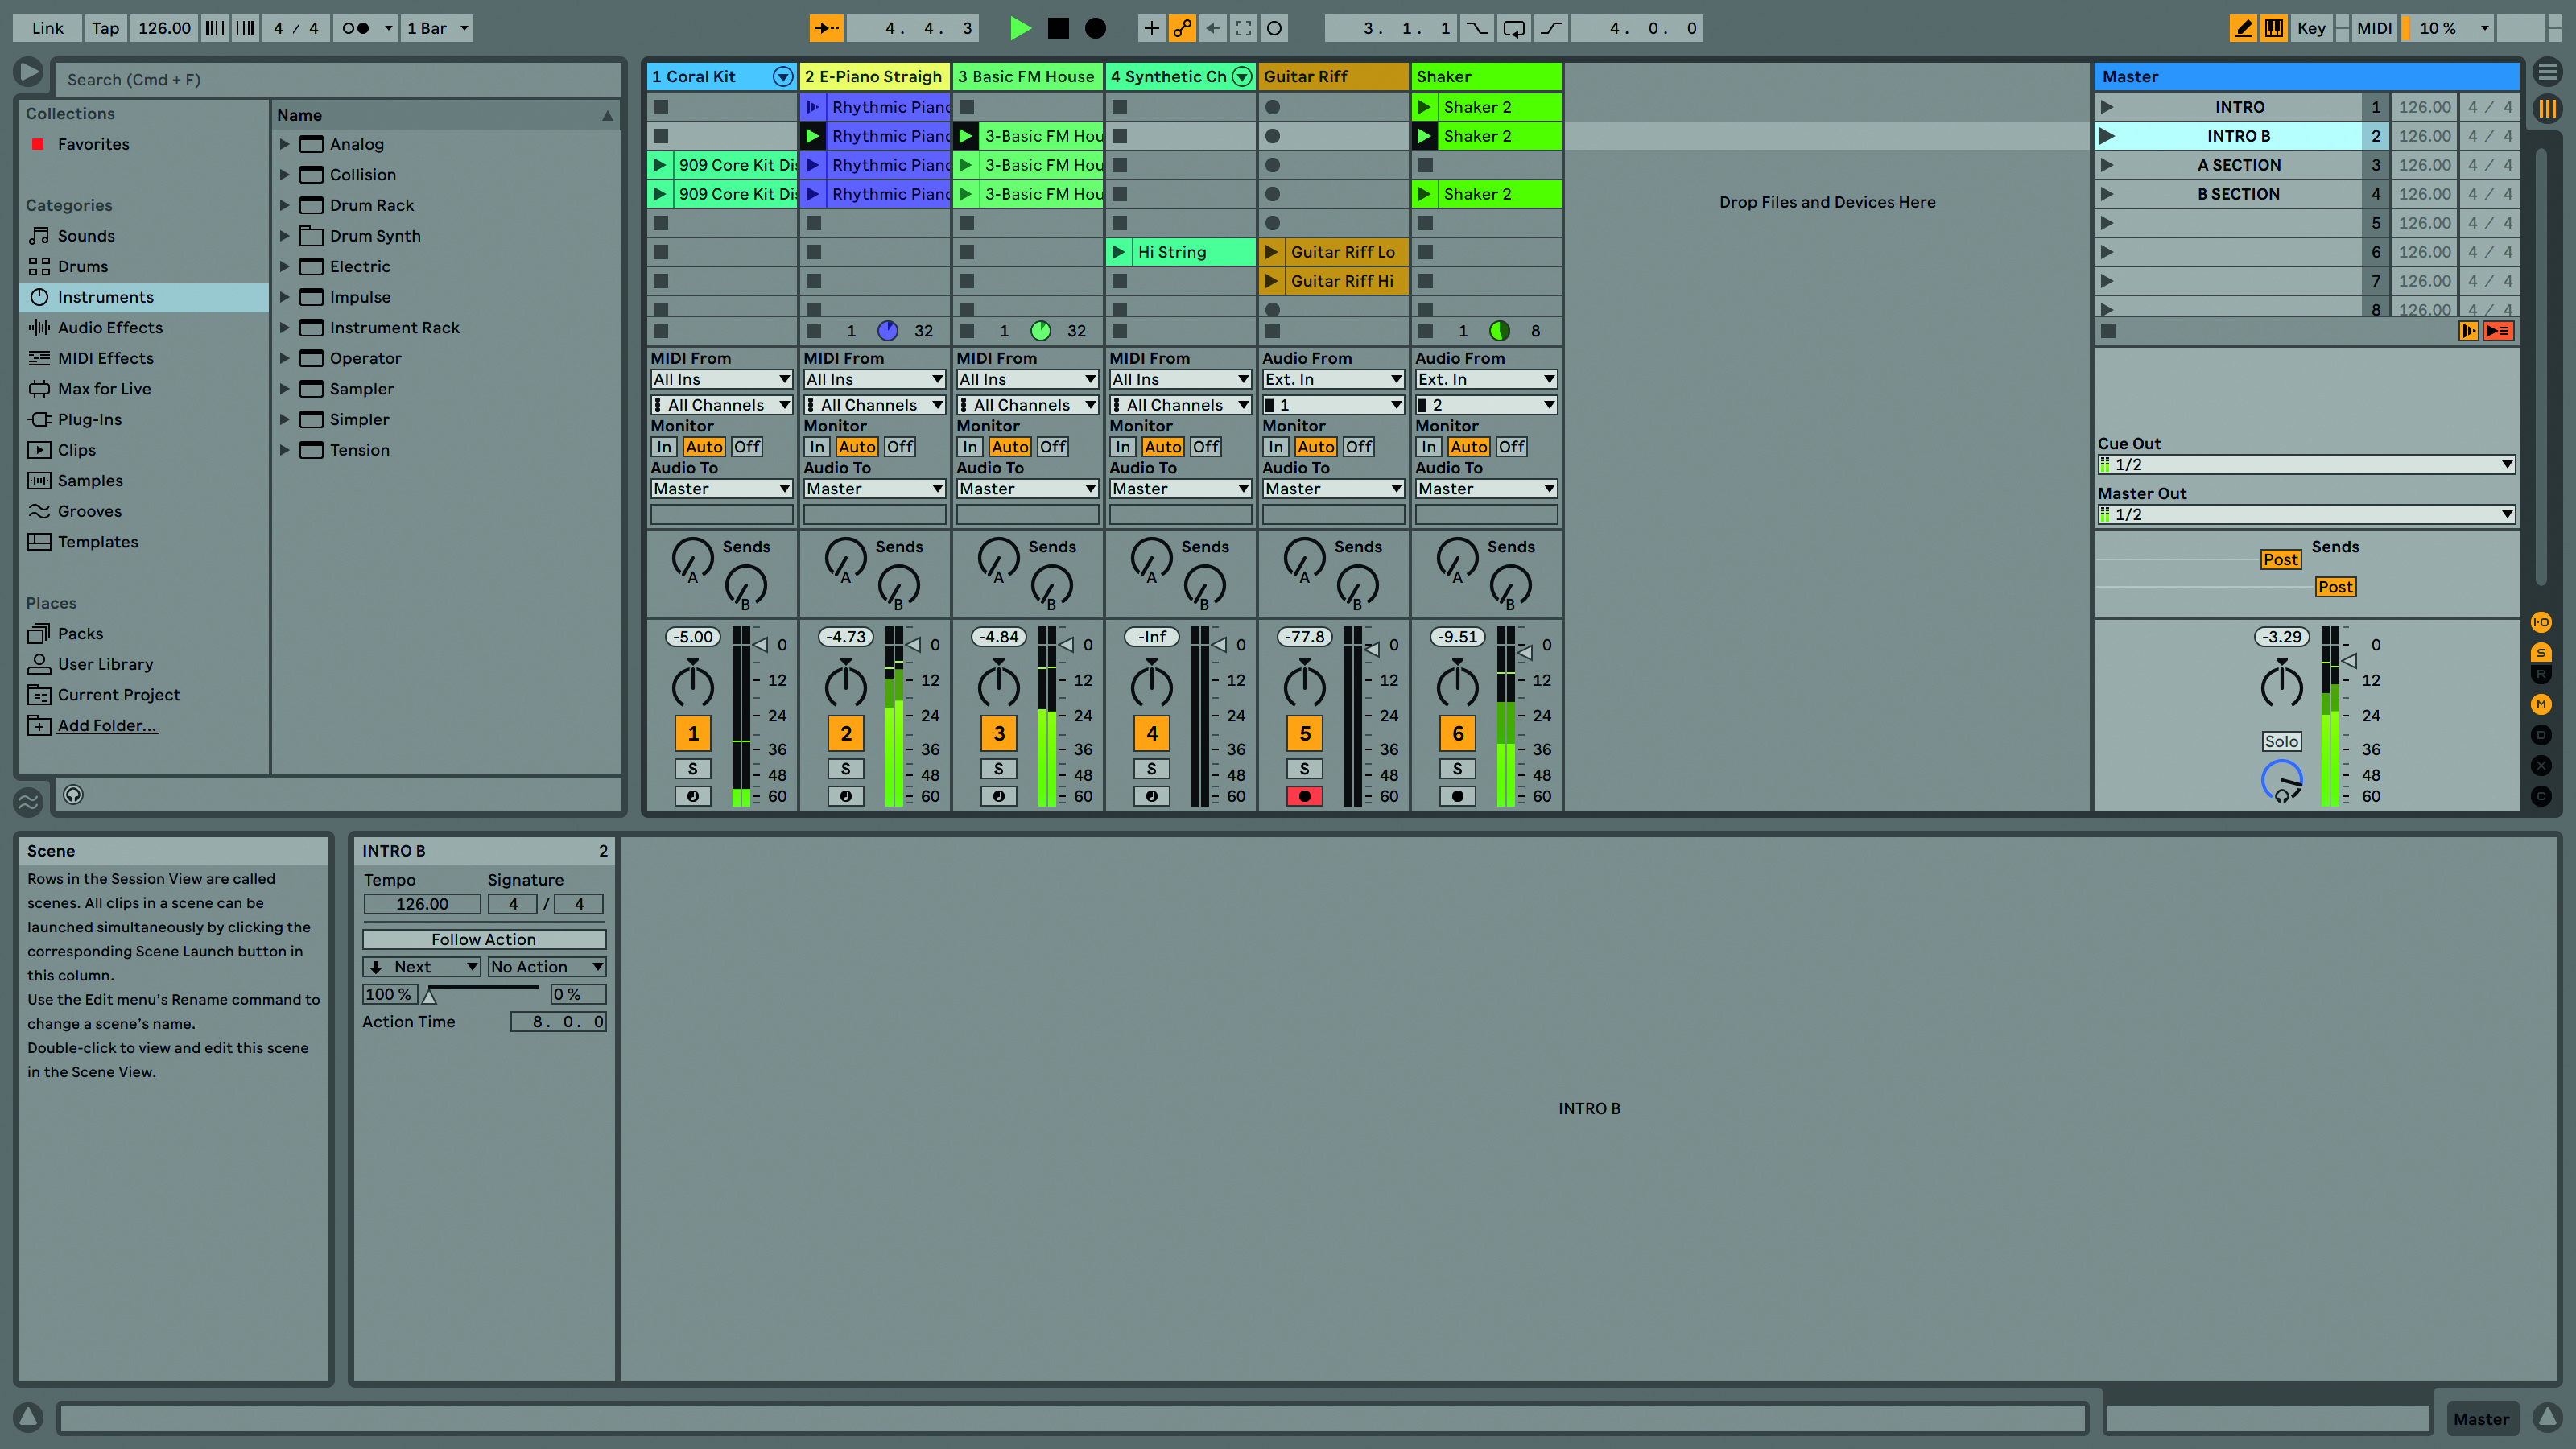Viewport: 2576px width, 1449px height.
Task: Click the Re-enable Automation arrow icon
Action: (1213, 28)
